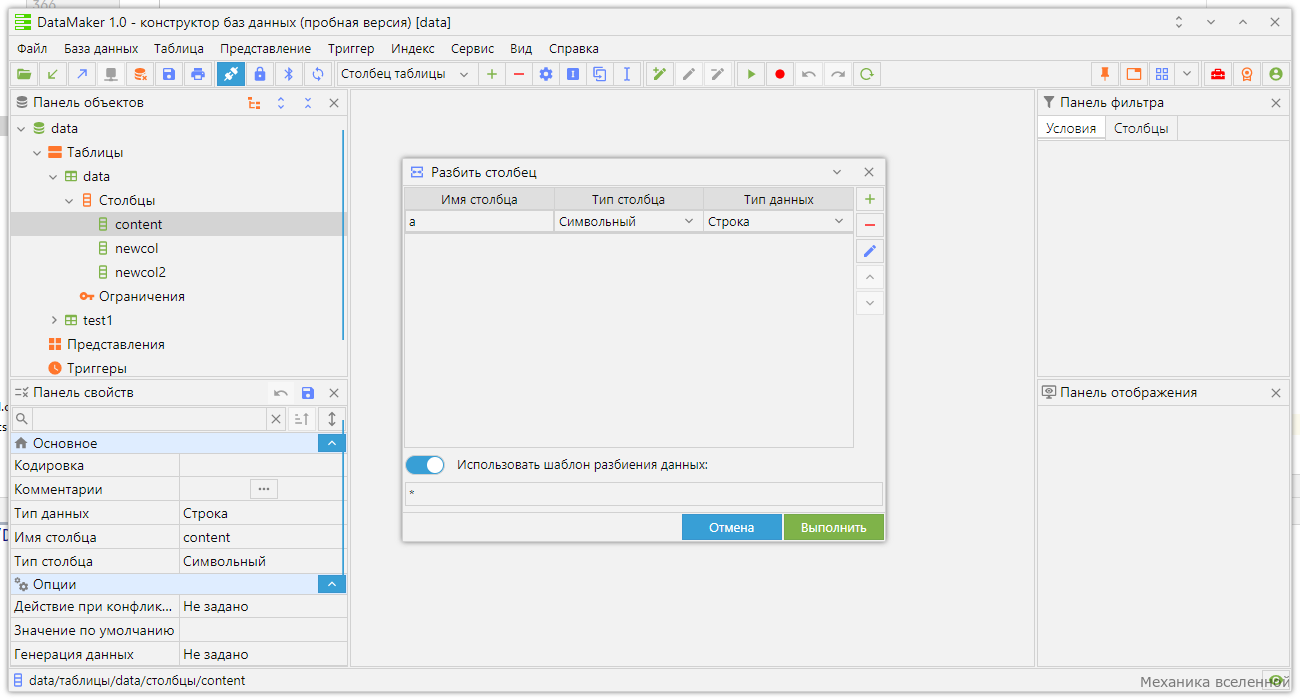This screenshot has width=1300, height=700.
Task: Click the save icon in Панель свойств header
Action: tap(308, 393)
